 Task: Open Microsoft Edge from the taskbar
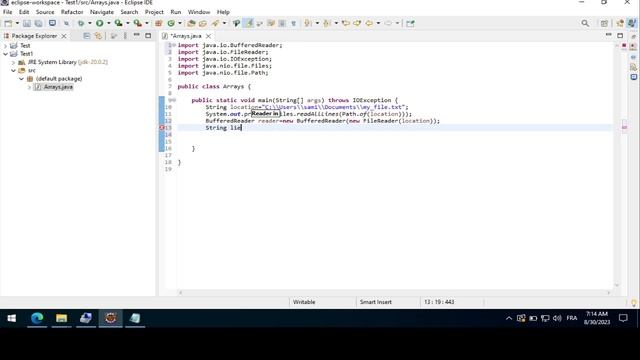[x=37, y=318]
